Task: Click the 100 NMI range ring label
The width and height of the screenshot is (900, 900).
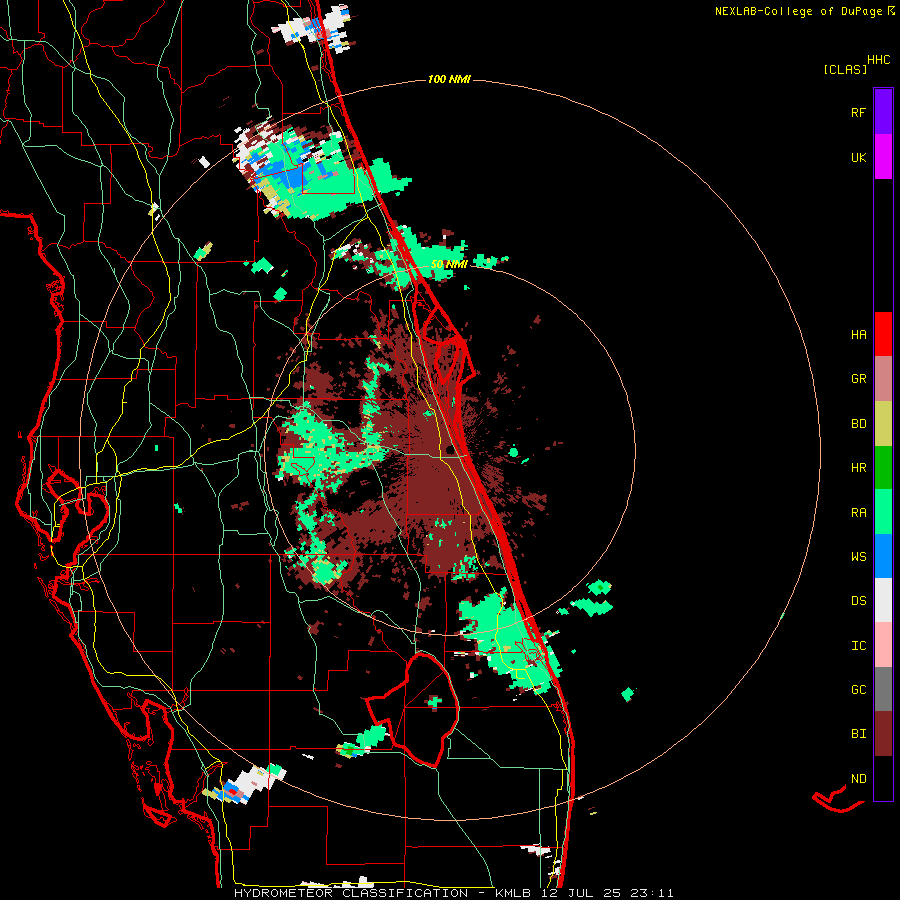Action: pyautogui.click(x=449, y=79)
